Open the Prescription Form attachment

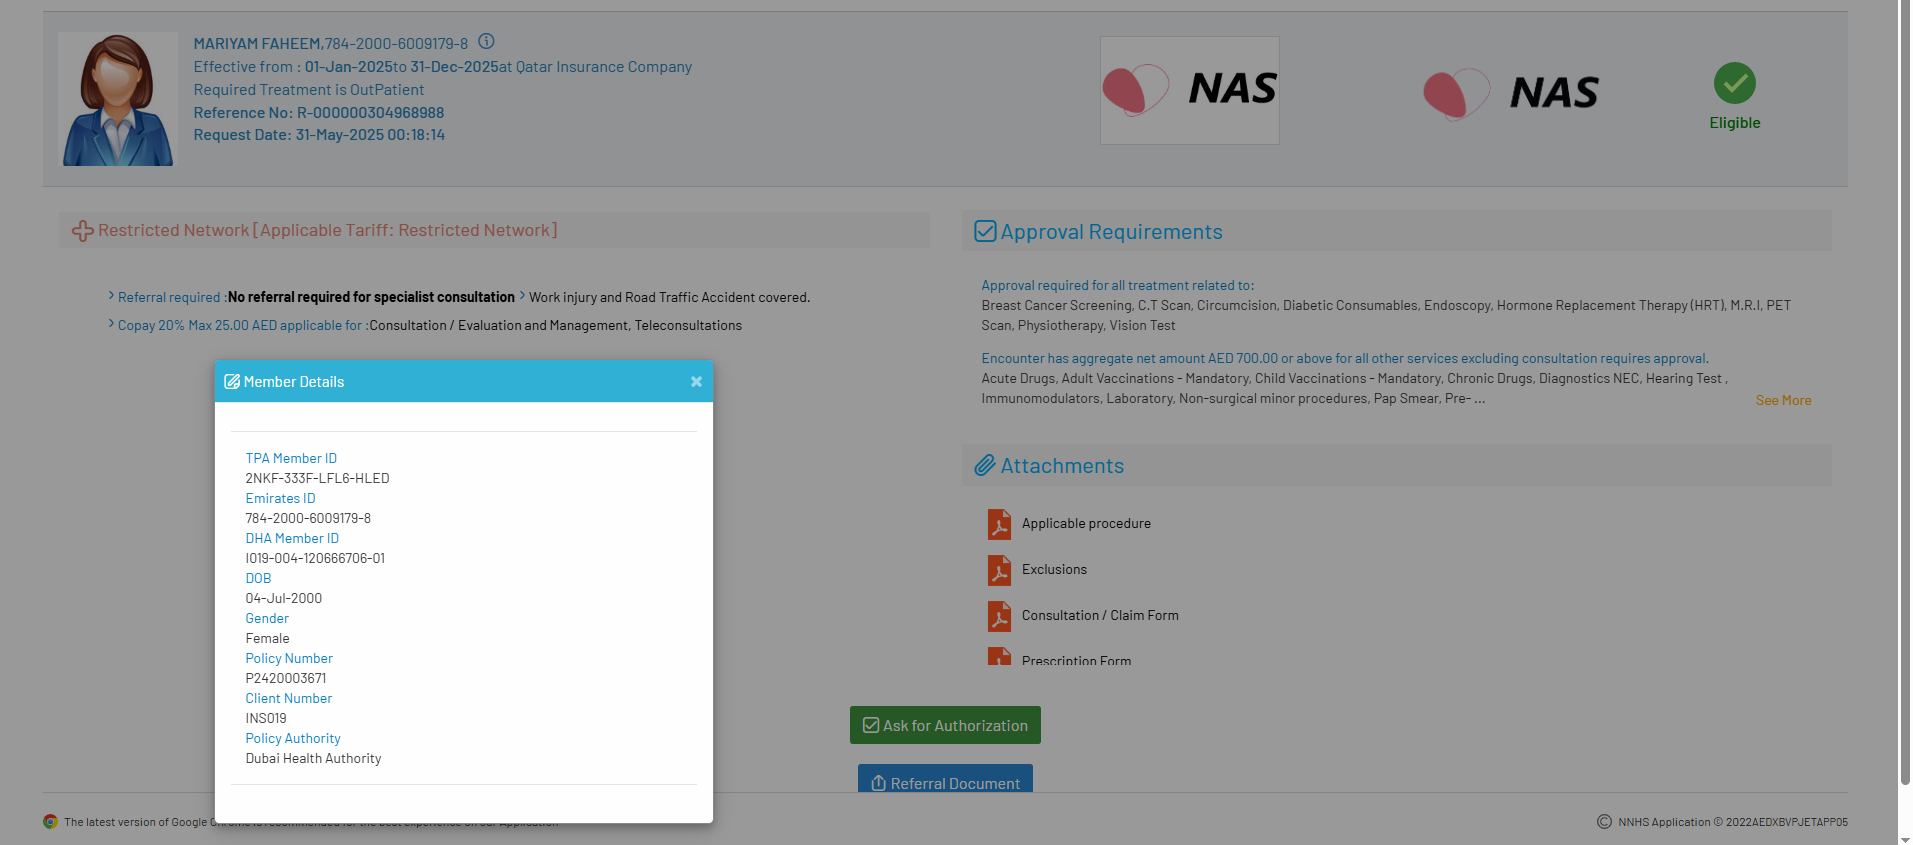pos(1076,660)
